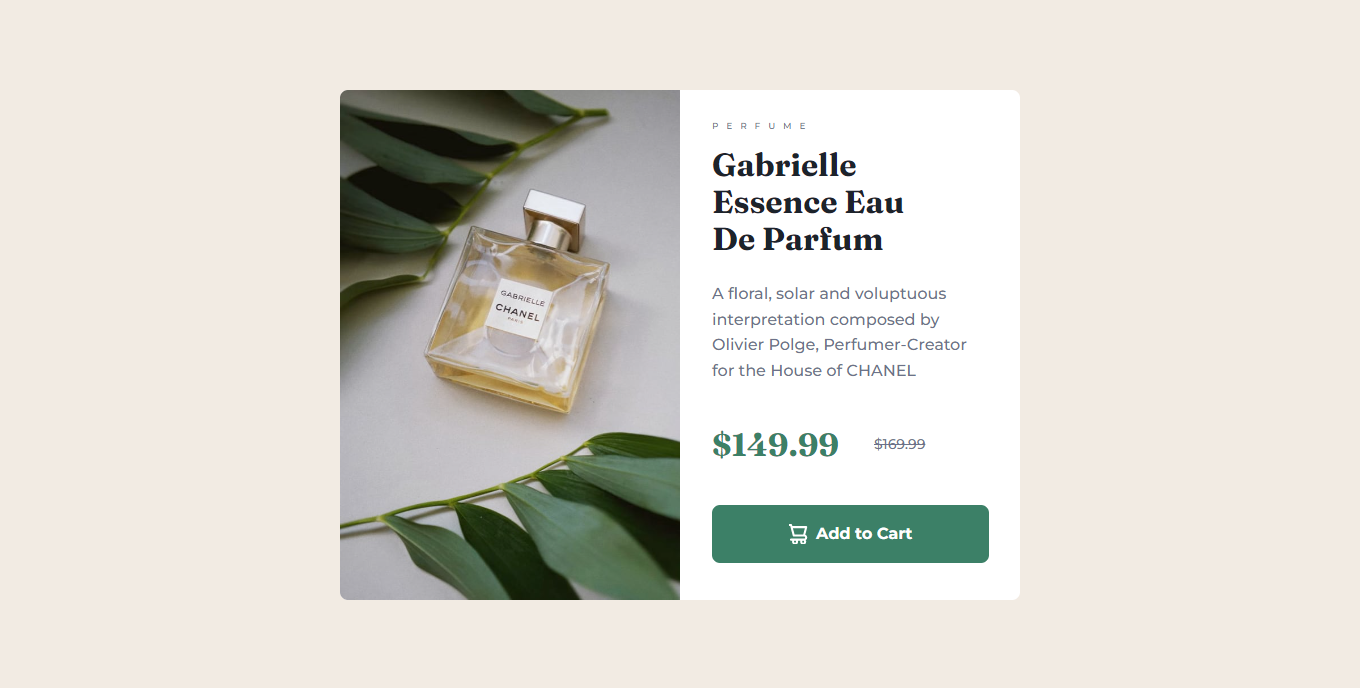Viewport: 1360px width, 688px height.
Task: Click the "A floral, solar and voluptuous" line
Action: [829, 294]
